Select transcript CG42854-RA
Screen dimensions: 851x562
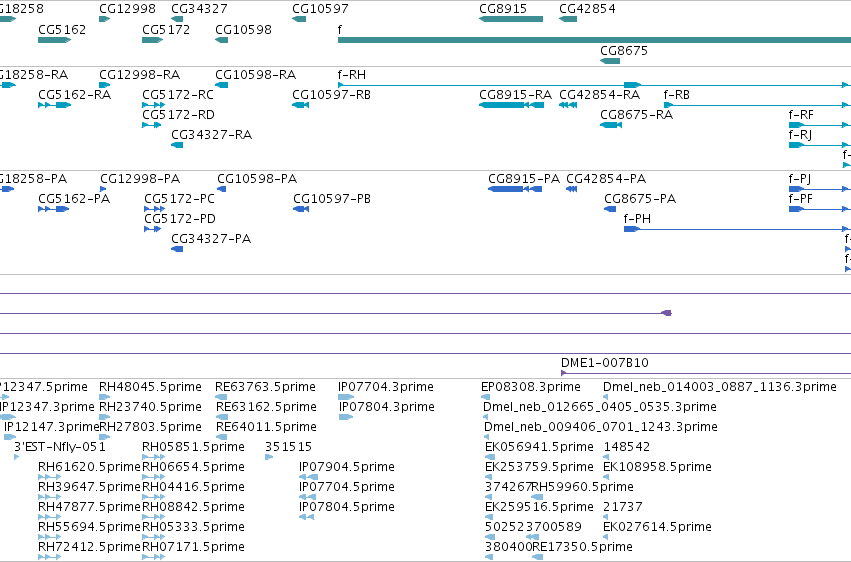coord(568,105)
